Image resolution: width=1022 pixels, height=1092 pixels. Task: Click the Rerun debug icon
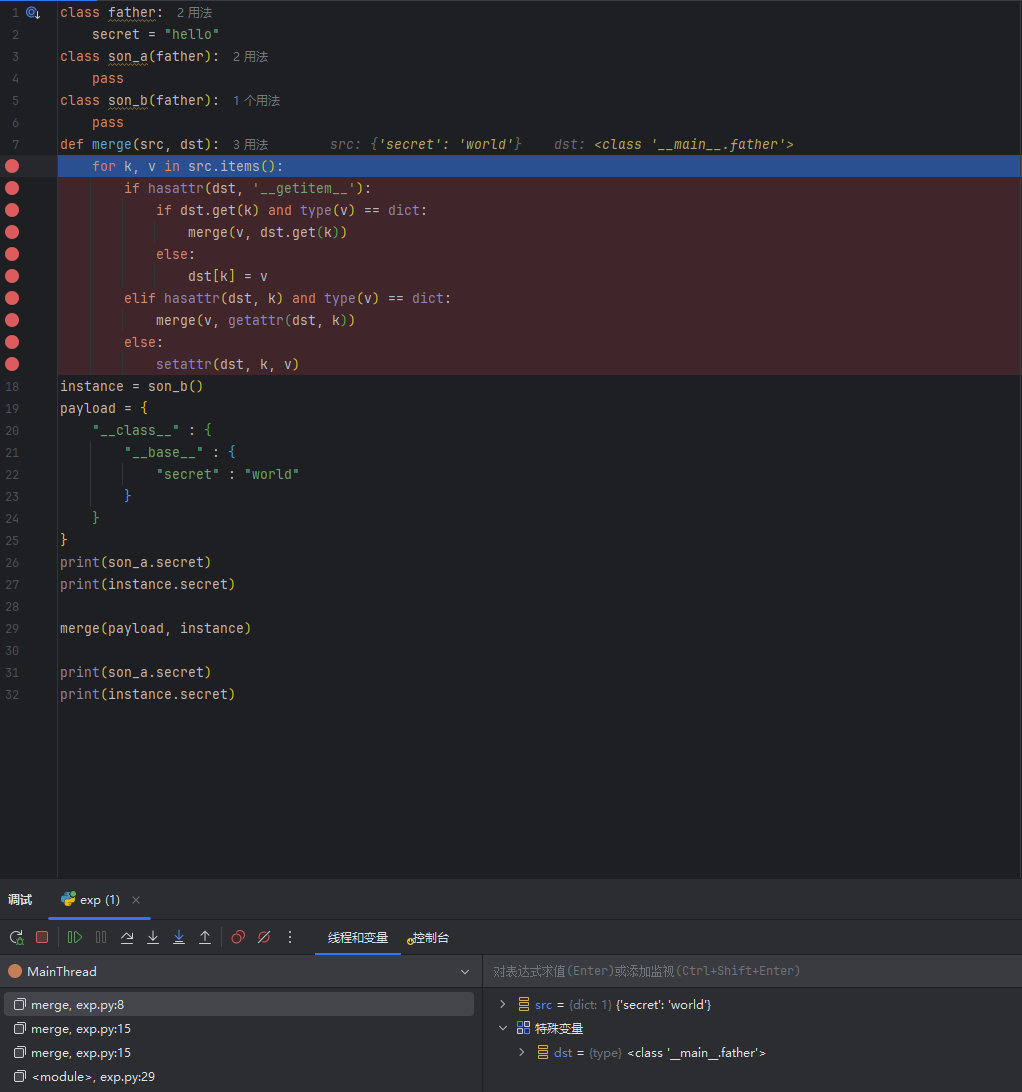(x=16, y=937)
